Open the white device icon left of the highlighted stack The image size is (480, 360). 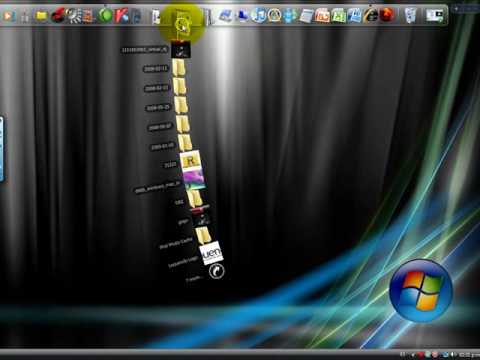tap(156, 17)
